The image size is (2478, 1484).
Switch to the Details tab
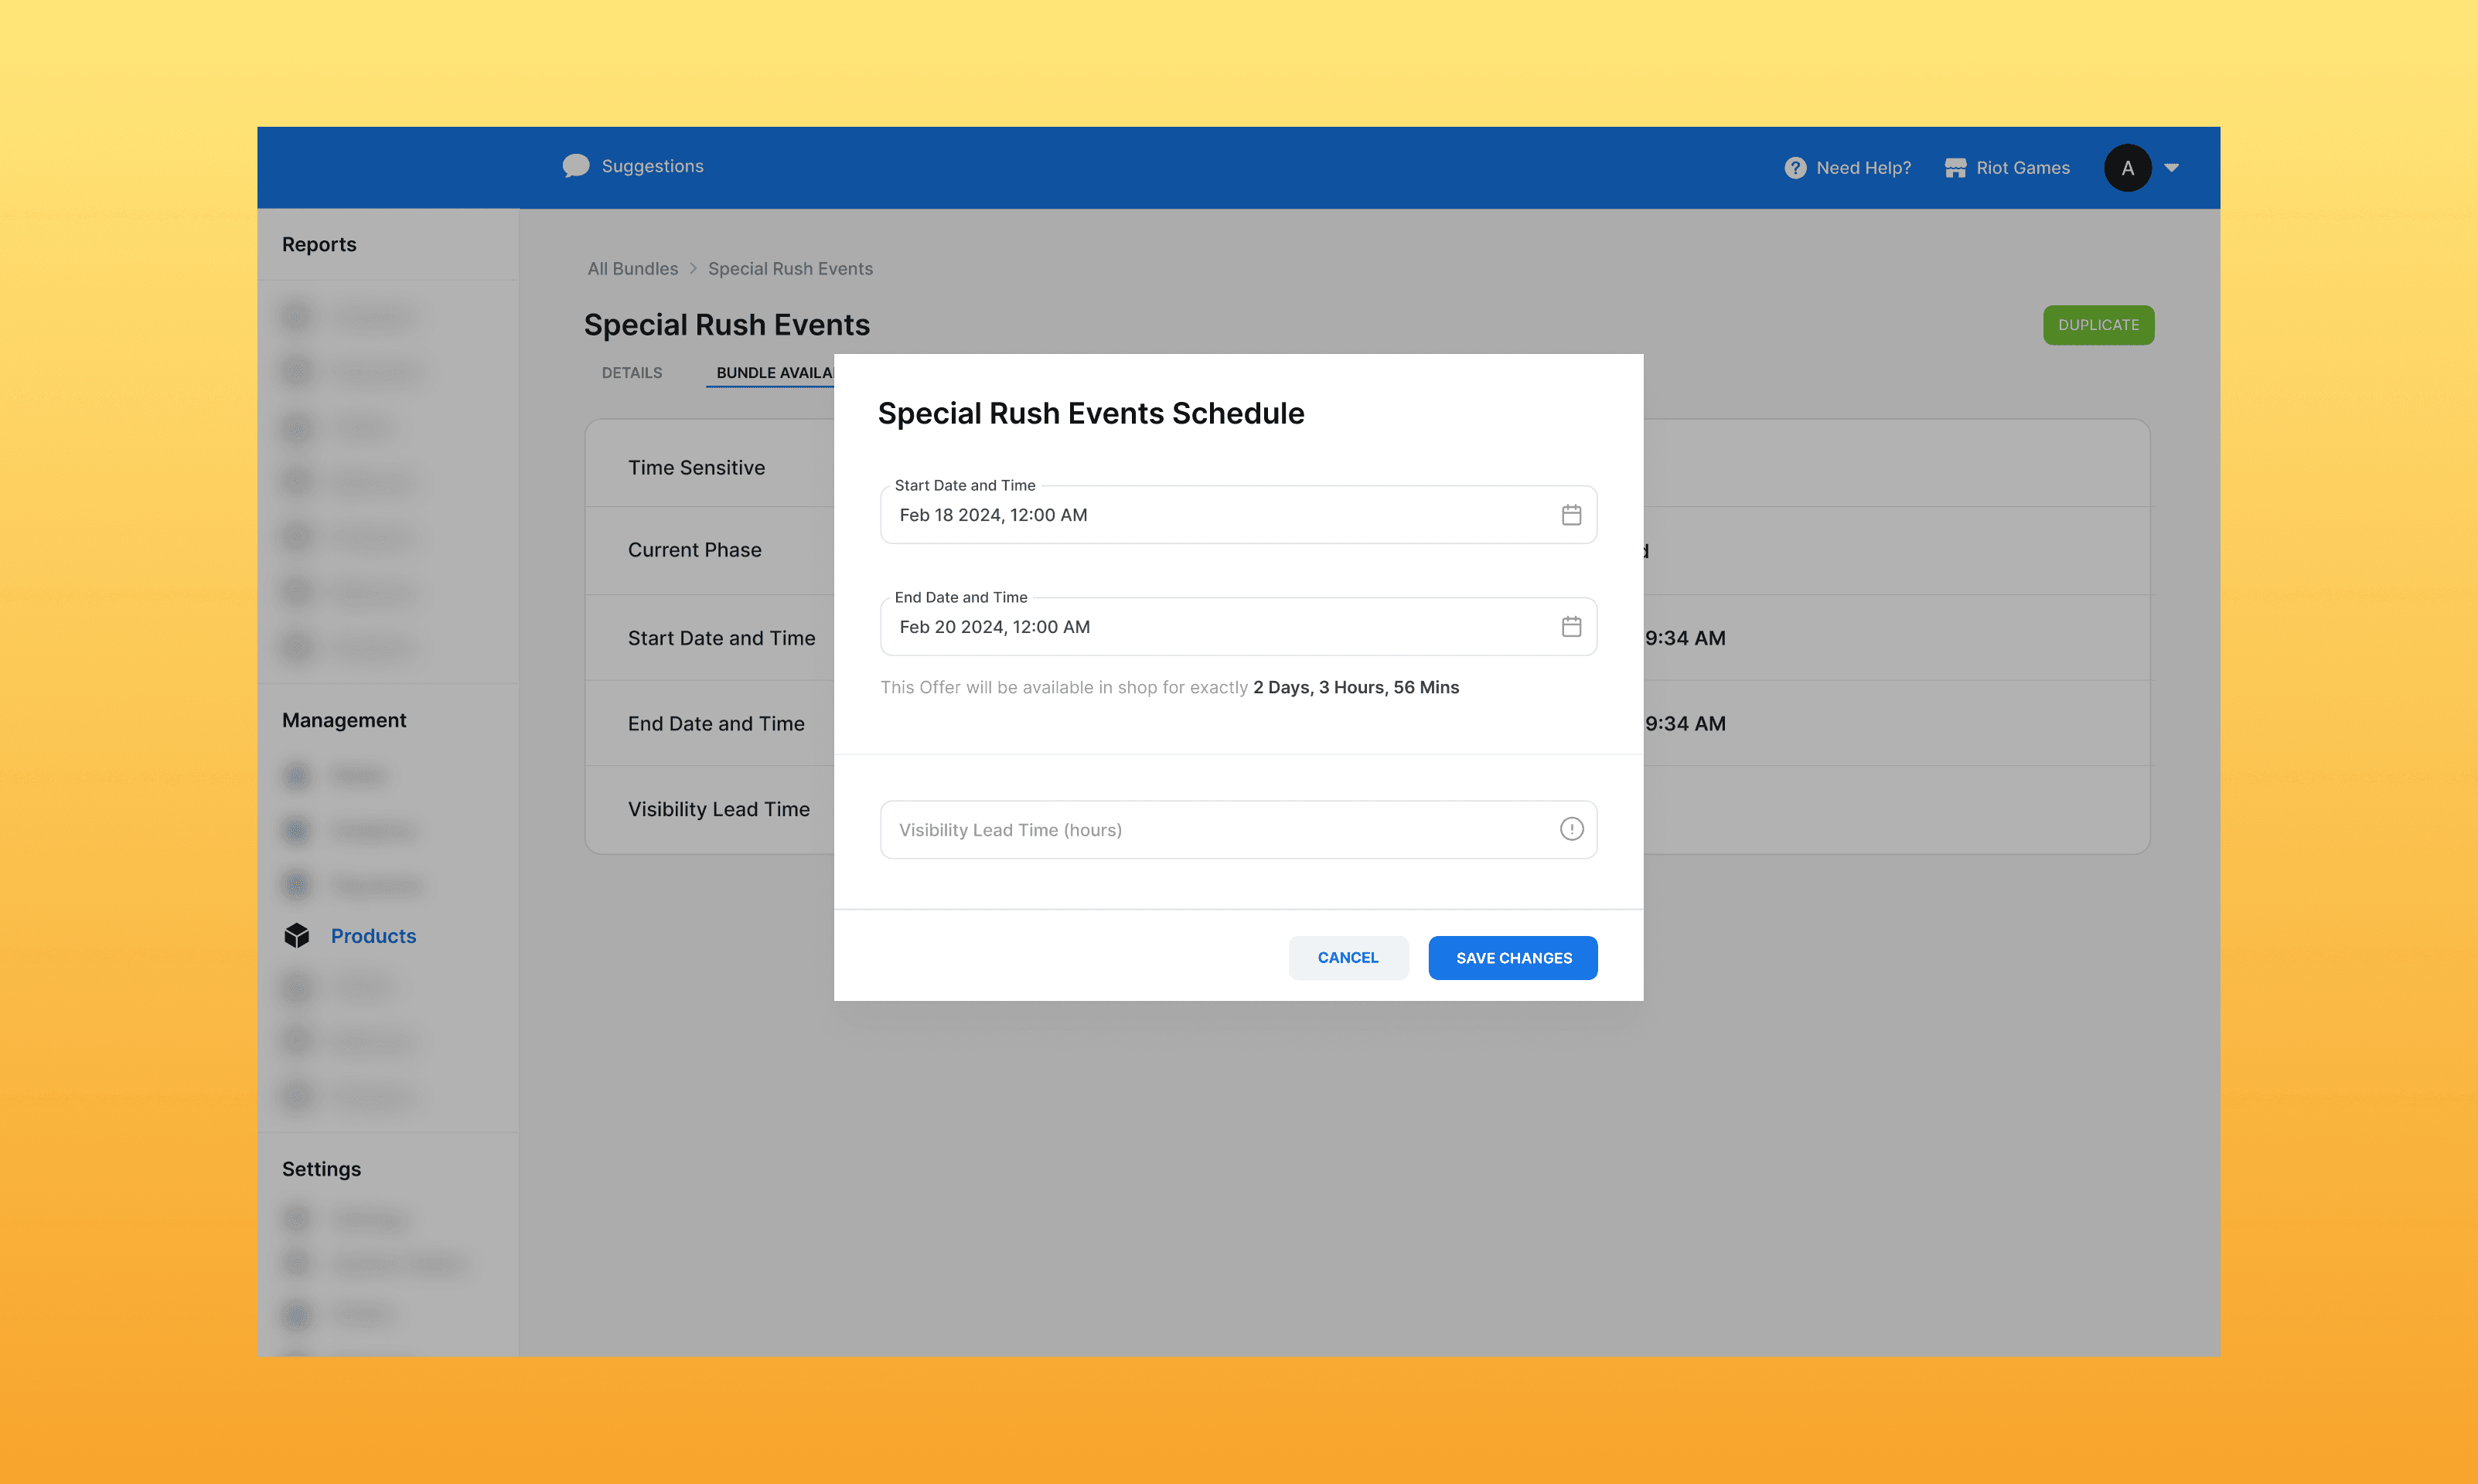click(x=632, y=373)
